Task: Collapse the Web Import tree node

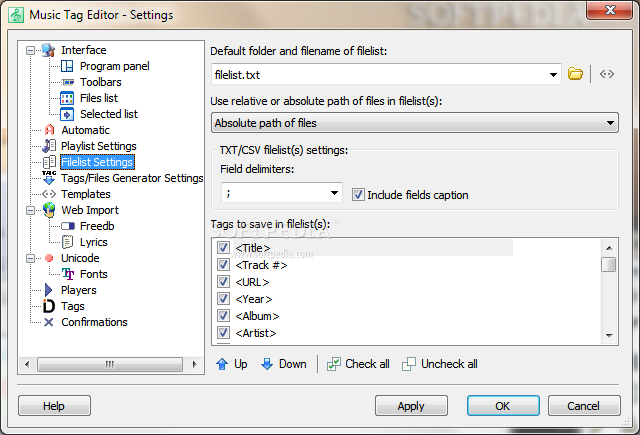Action: click(30, 210)
